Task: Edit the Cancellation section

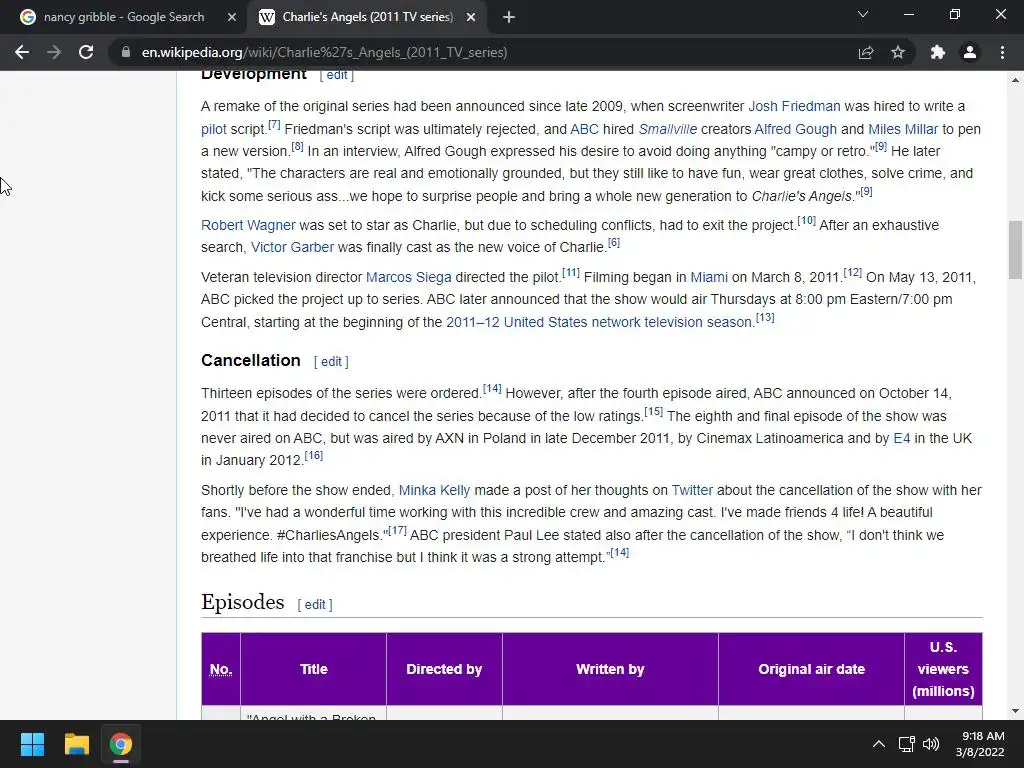Action: [x=331, y=362]
